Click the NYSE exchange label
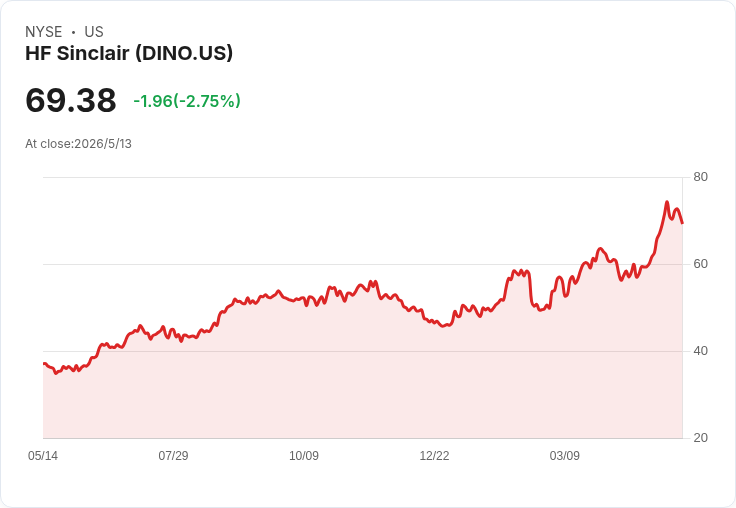 [x=44, y=32]
